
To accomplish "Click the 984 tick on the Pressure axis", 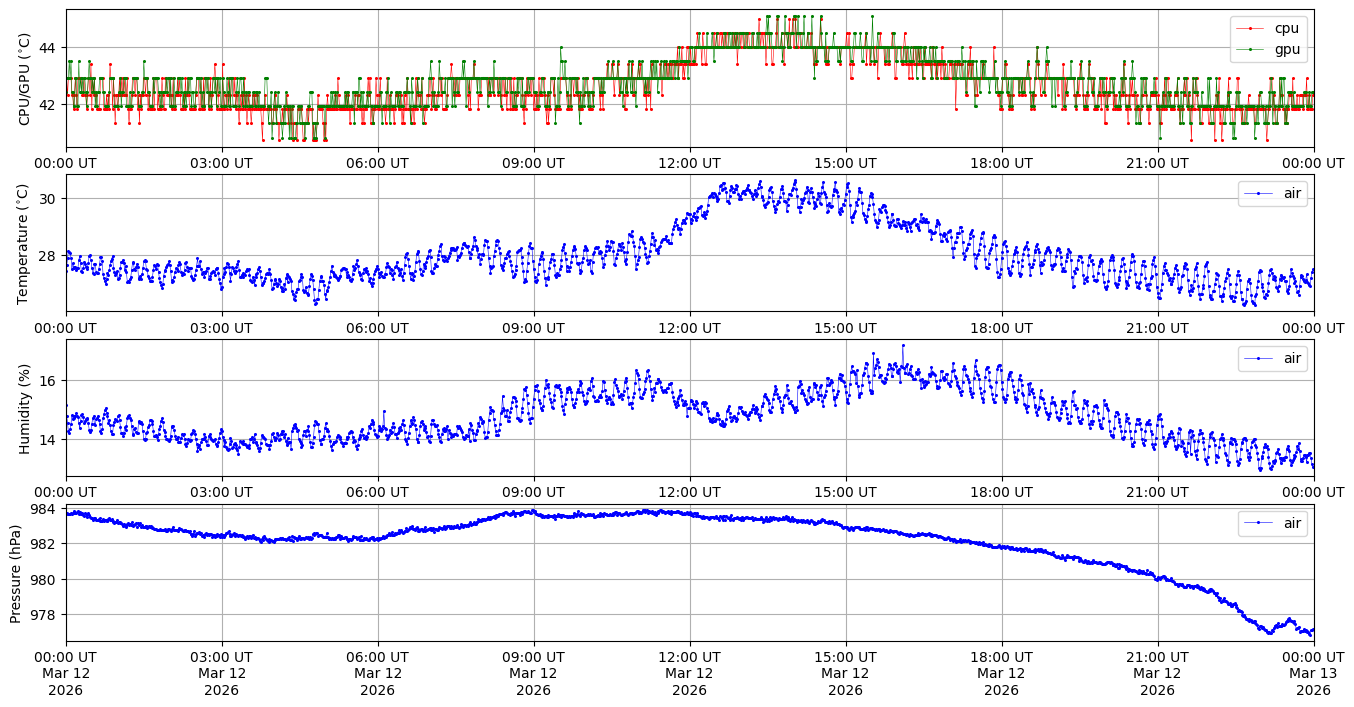I will (x=44, y=509).
